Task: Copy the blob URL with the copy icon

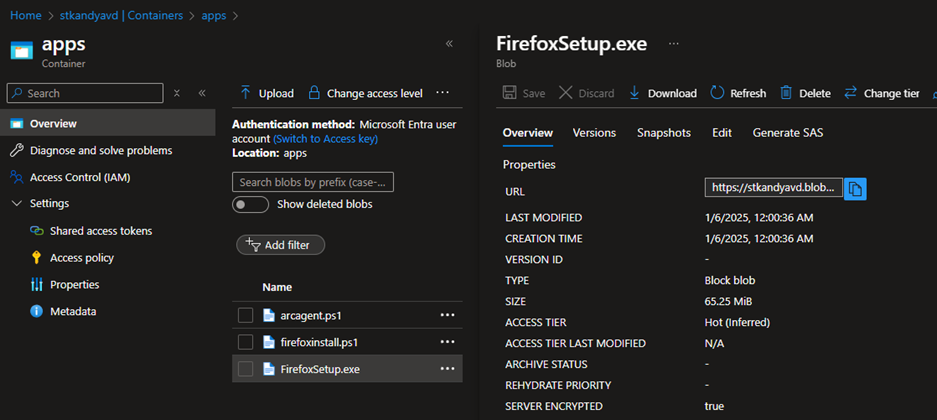Action: pos(856,188)
